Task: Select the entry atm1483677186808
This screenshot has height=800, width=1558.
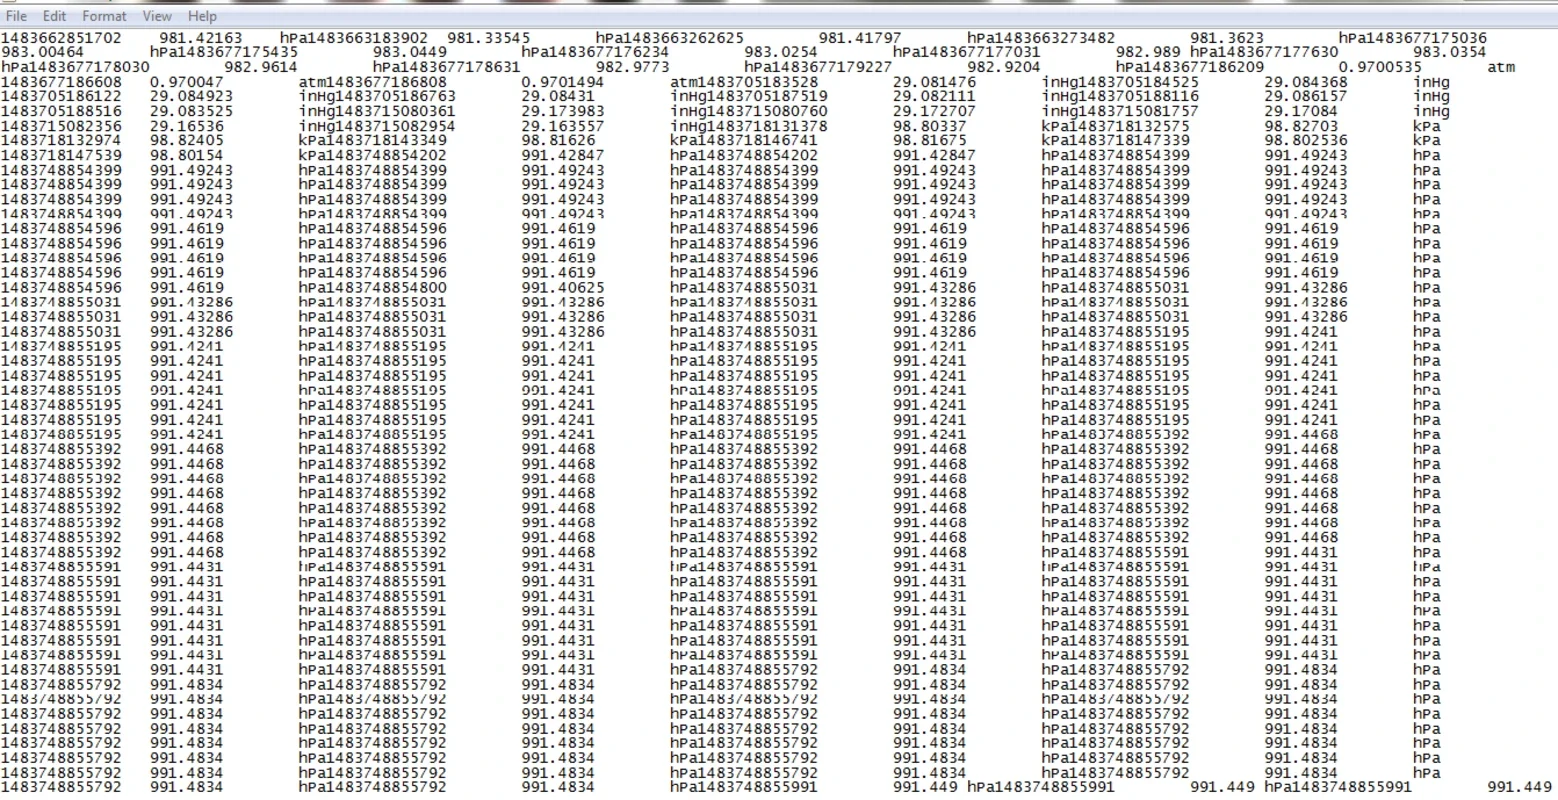Action: 373,82
